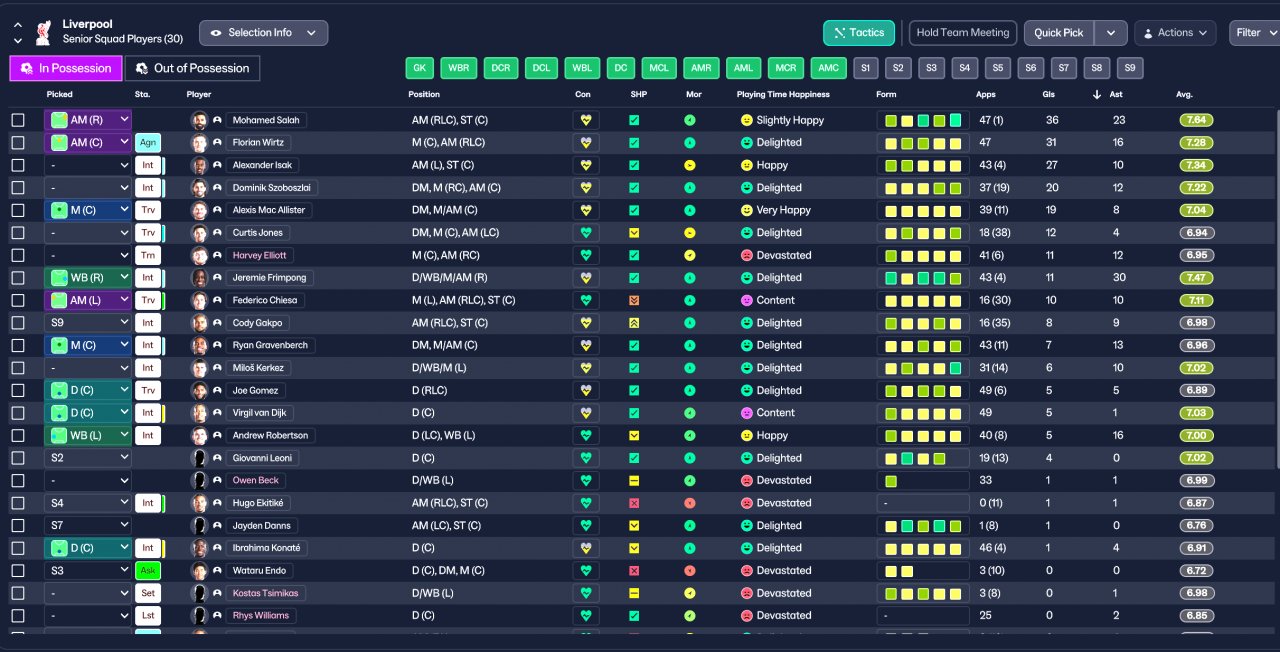The image size is (1280, 652).
Task: Select the AMC position slot
Action: click(827, 68)
